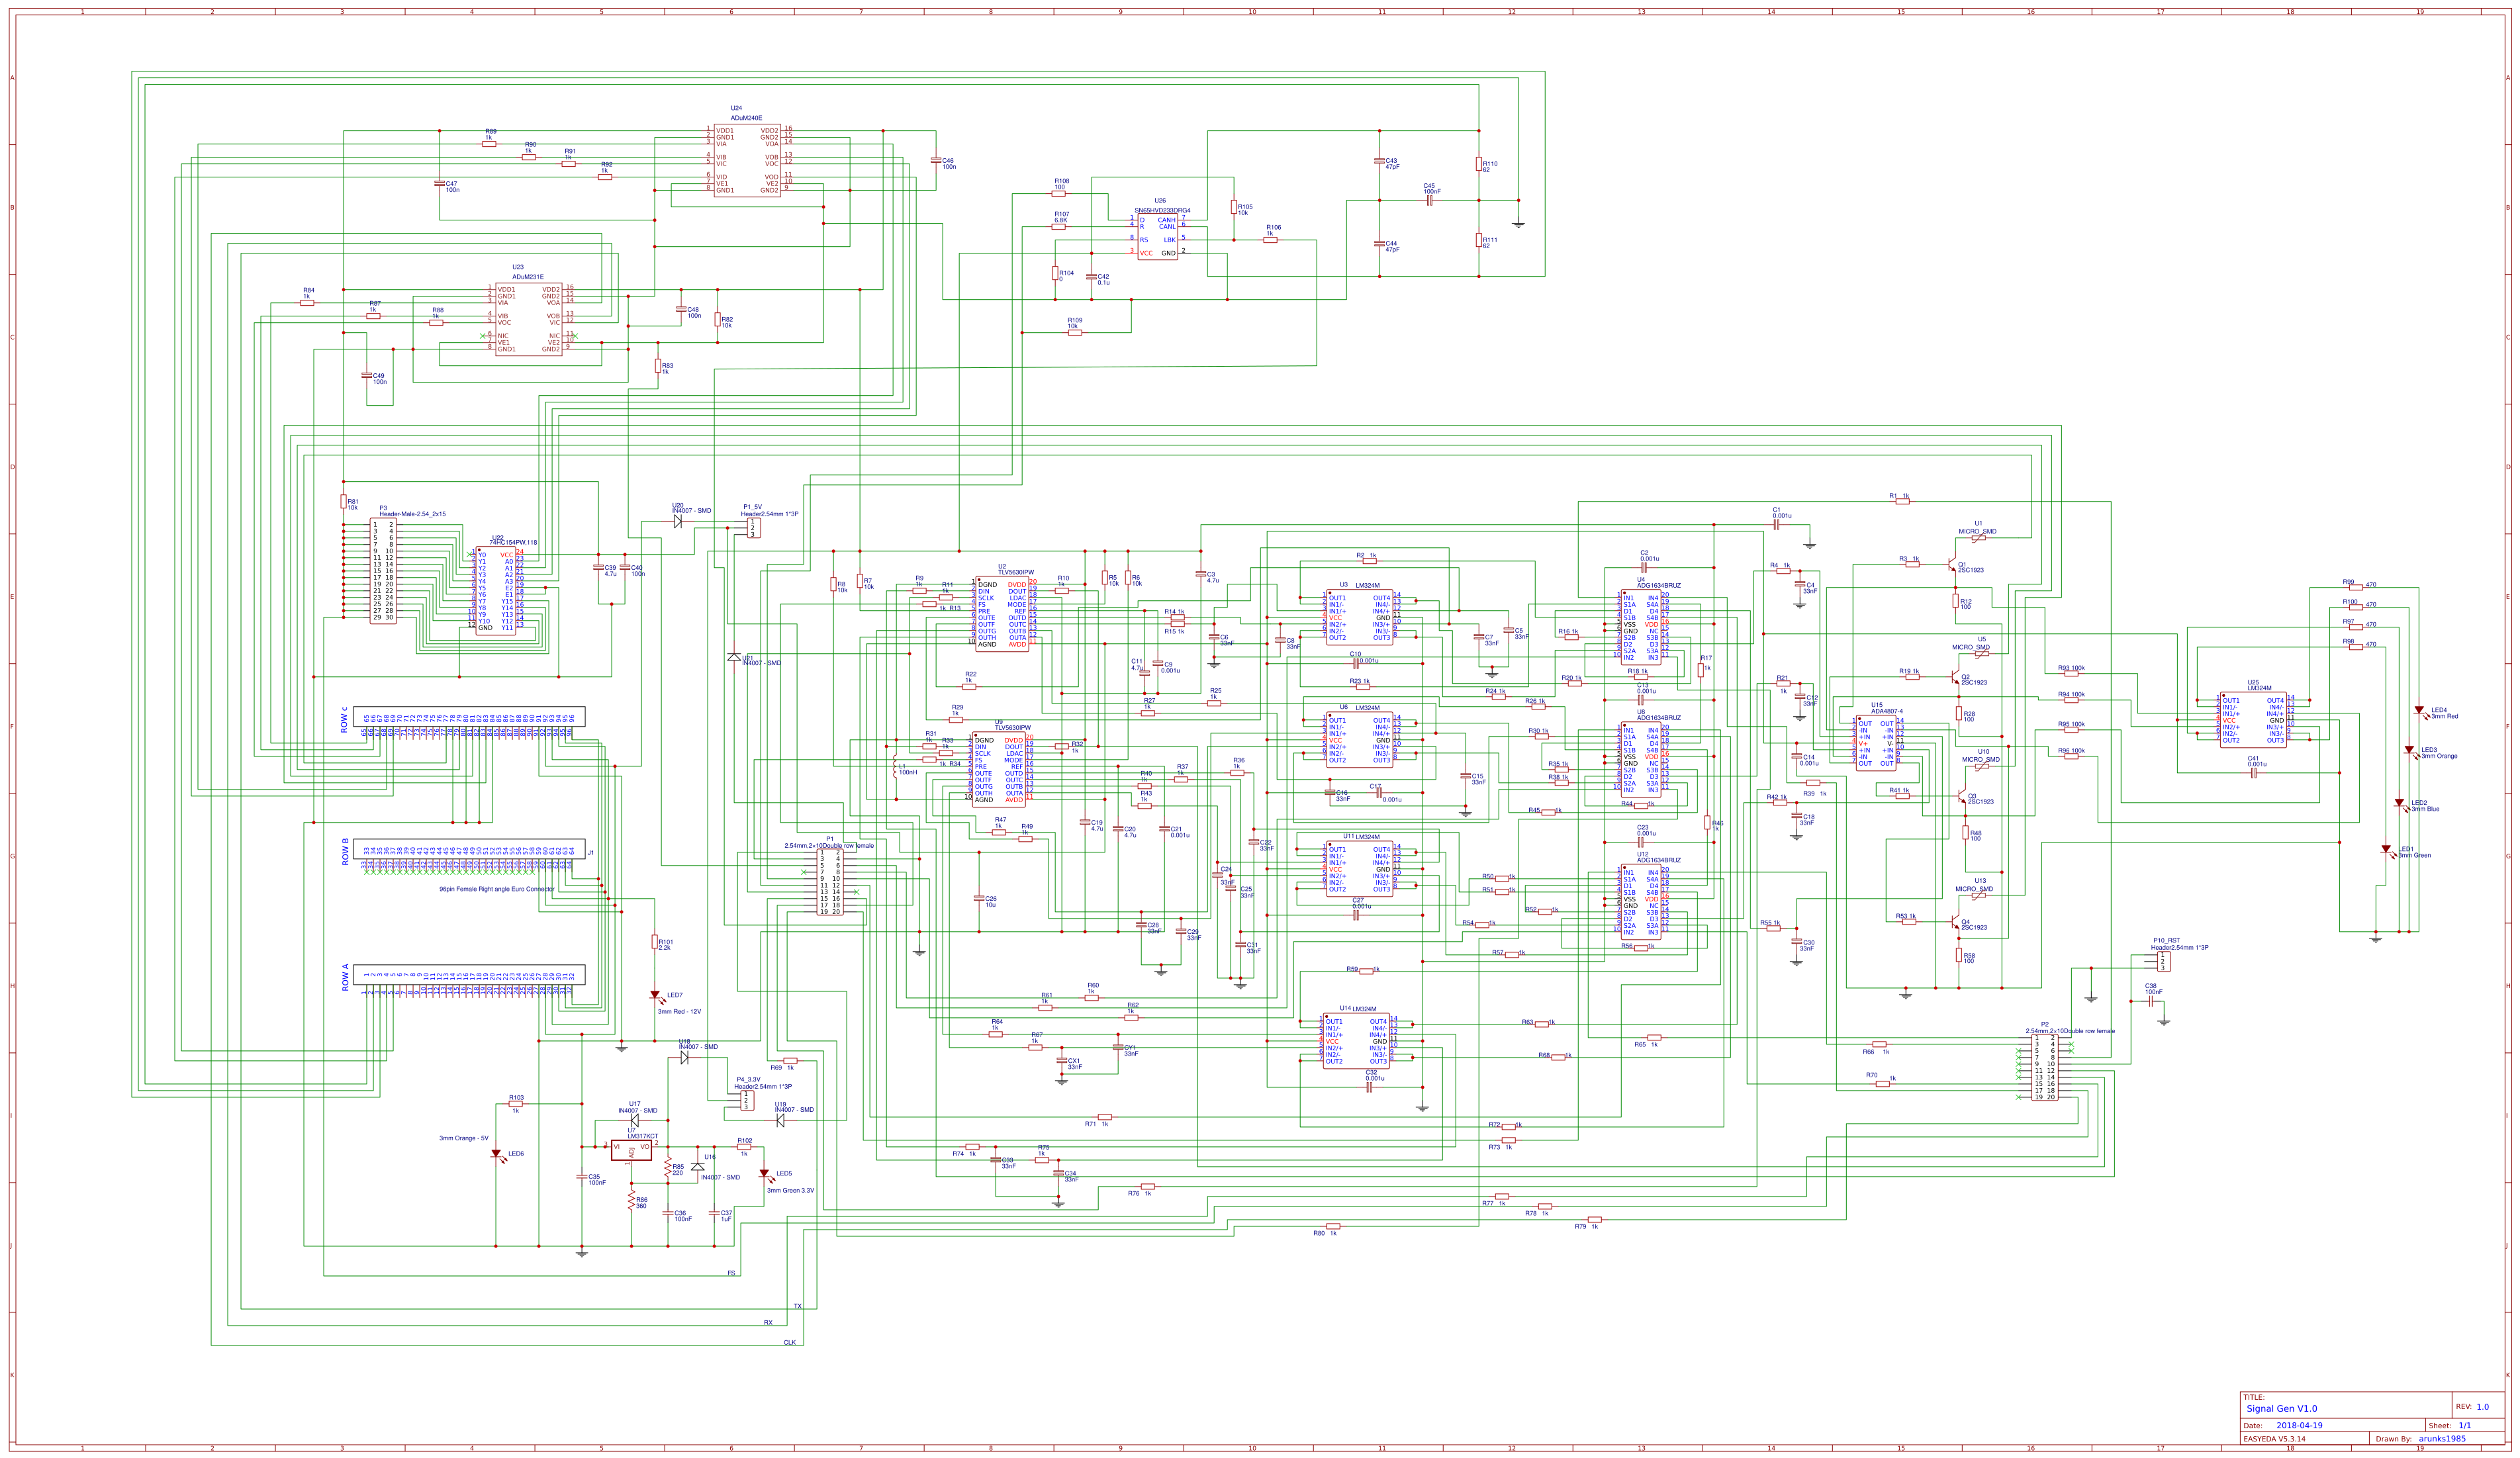Select the REV 1.0 field
Viewport: 2520px width, 1458px height.
(2482, 1407)
